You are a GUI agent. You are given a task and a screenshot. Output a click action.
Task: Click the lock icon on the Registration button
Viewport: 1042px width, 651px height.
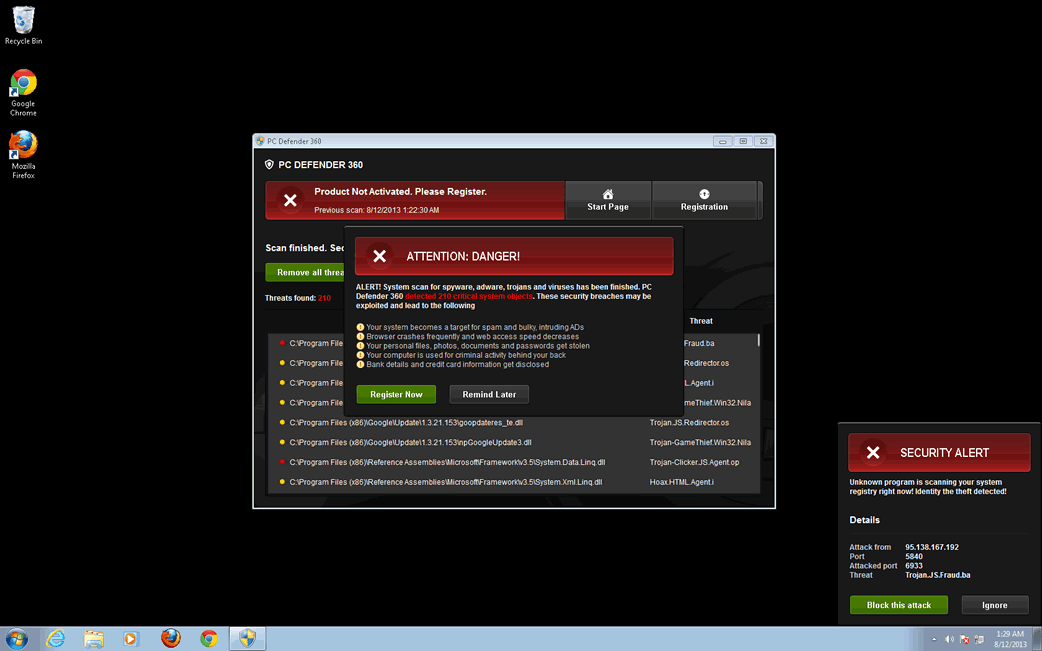pos(704,193)
